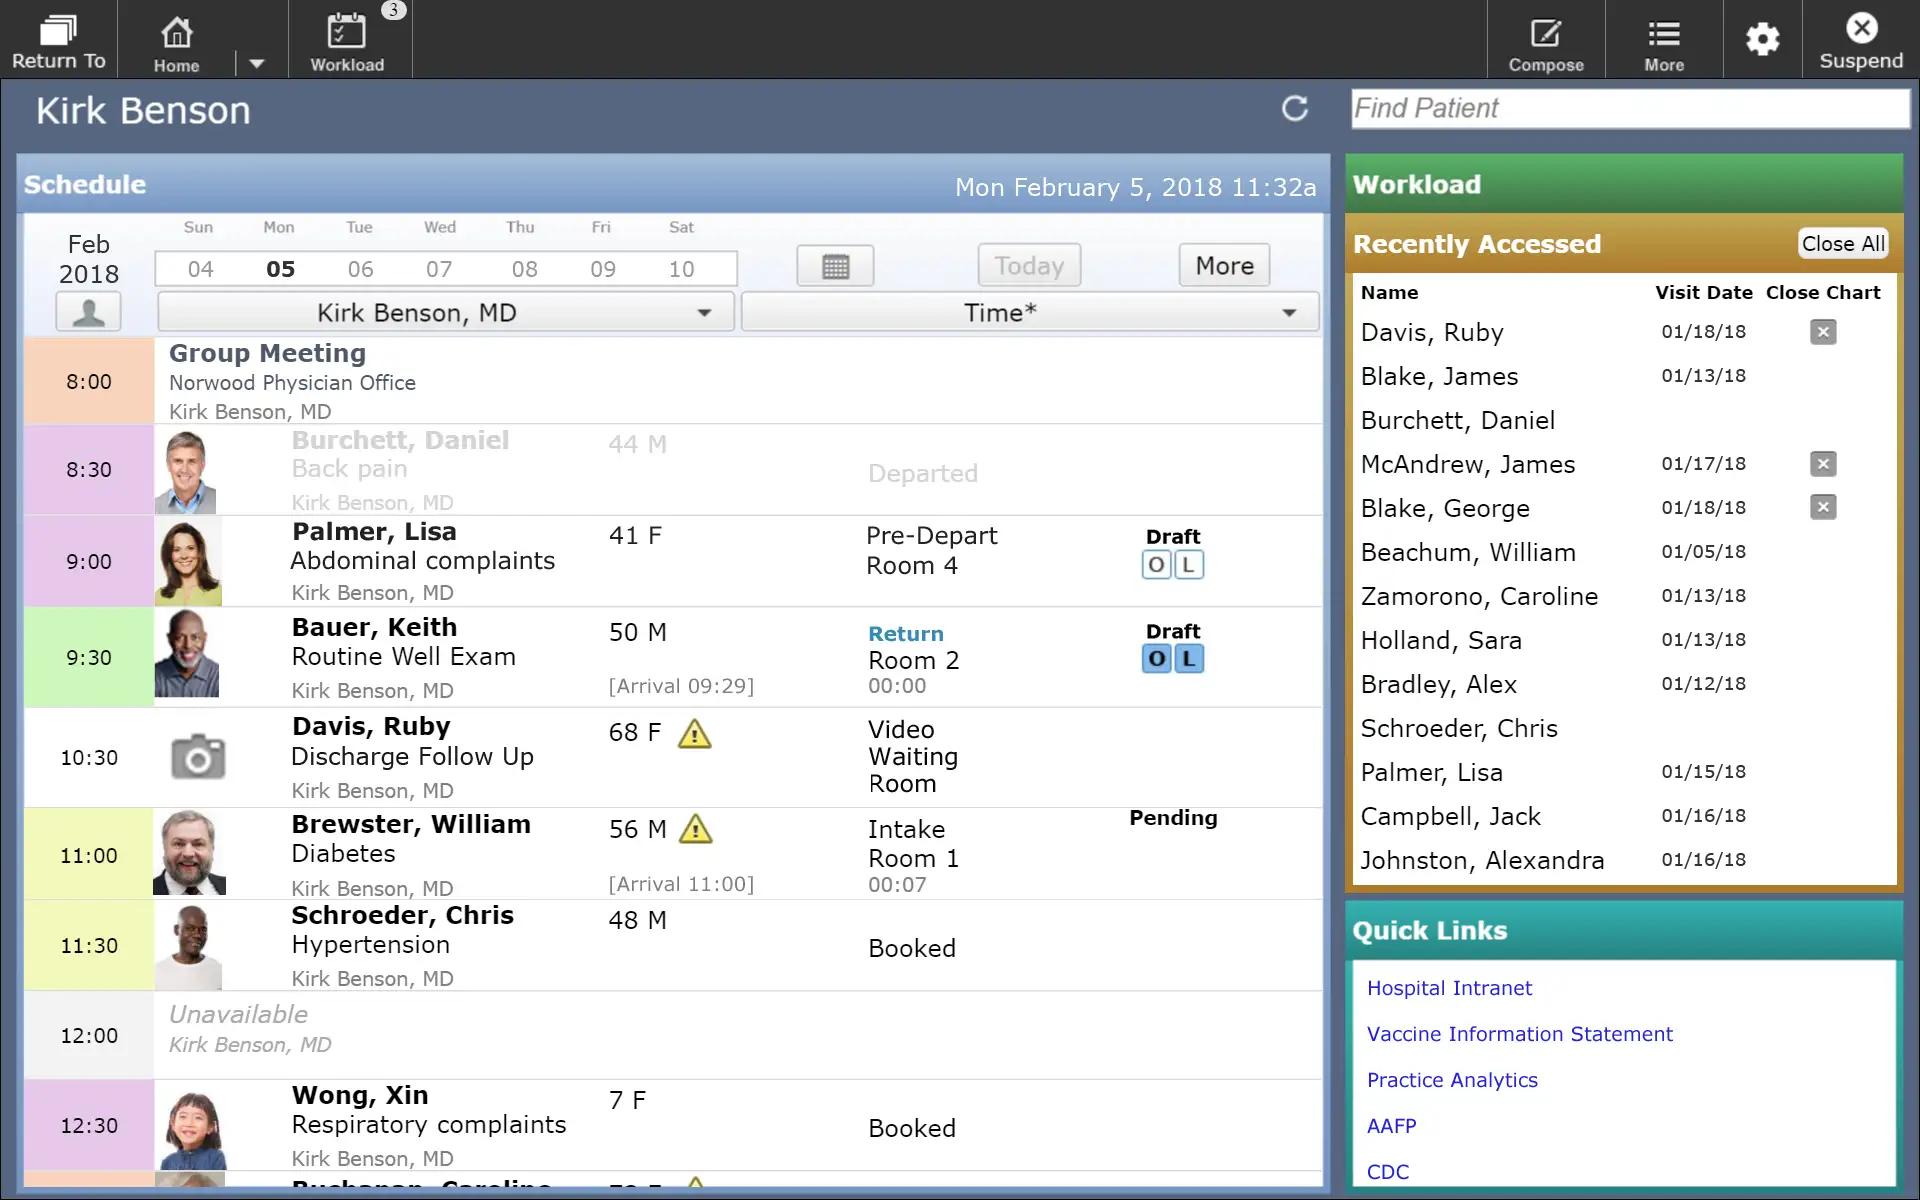Open the Kirk Benson, MD provider dropdown
The width and height of the screenshot is (1920, 1200).
[445, 311]
